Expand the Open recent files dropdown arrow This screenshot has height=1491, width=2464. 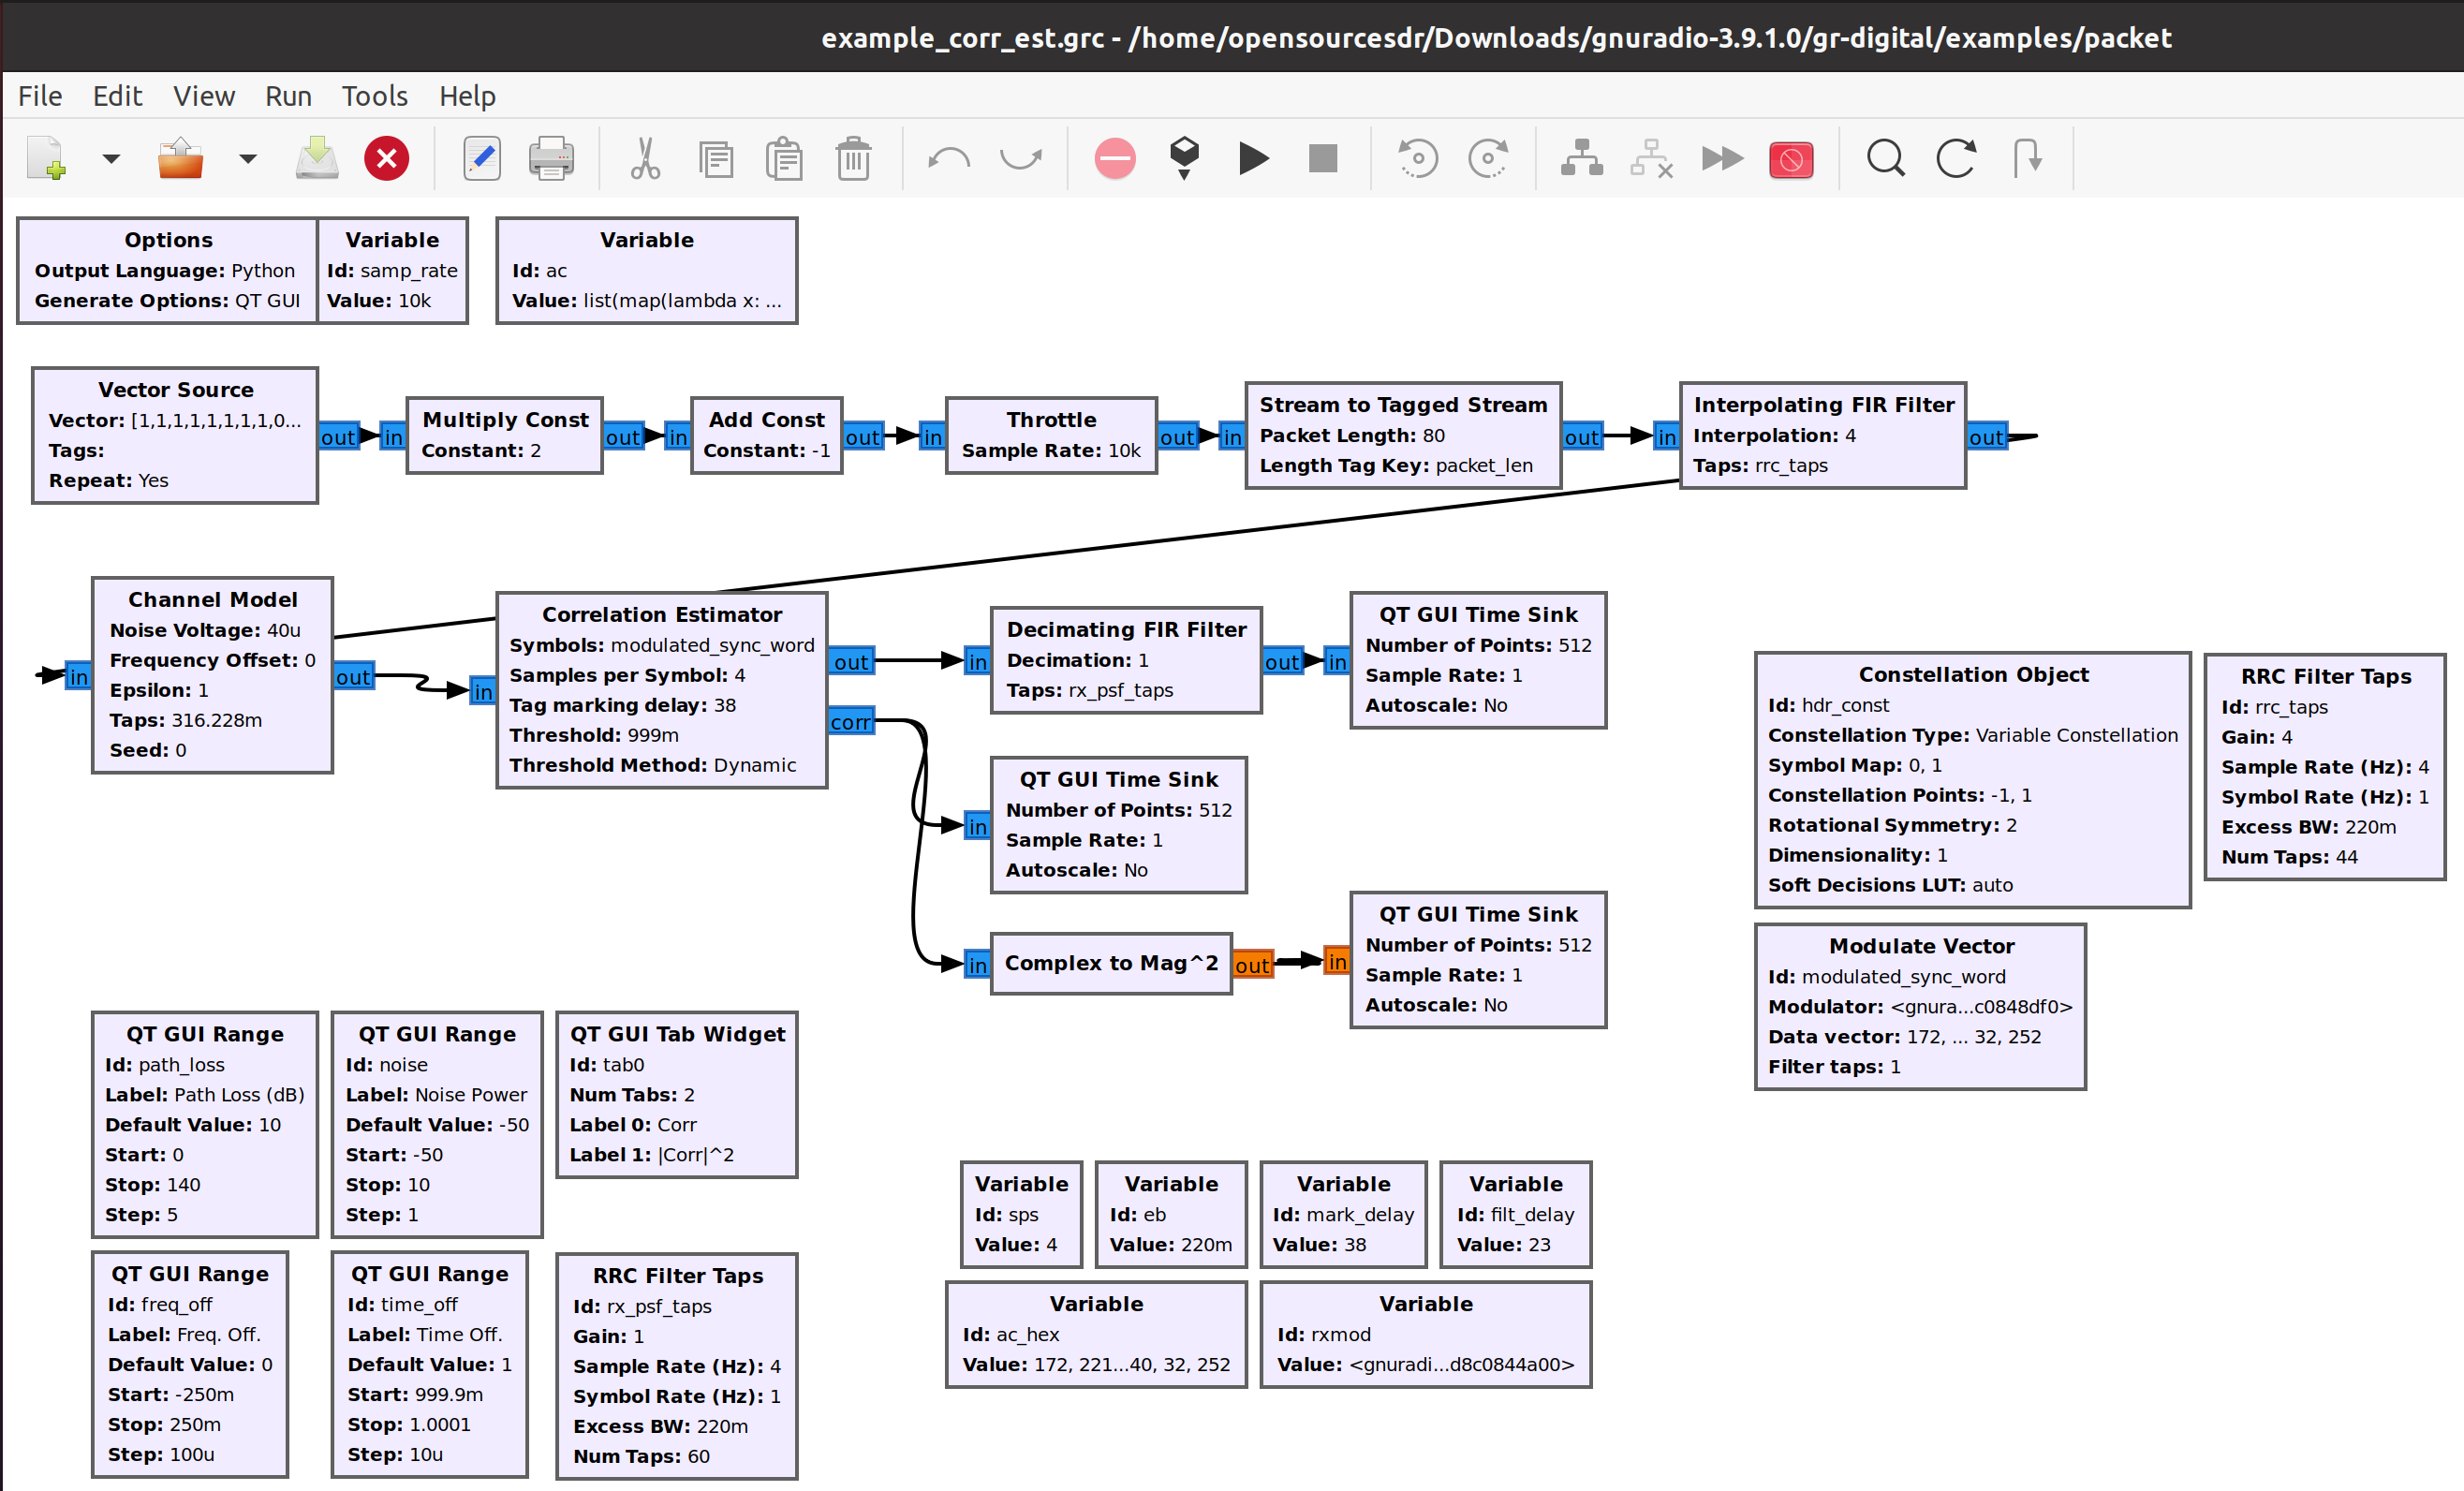247,158
